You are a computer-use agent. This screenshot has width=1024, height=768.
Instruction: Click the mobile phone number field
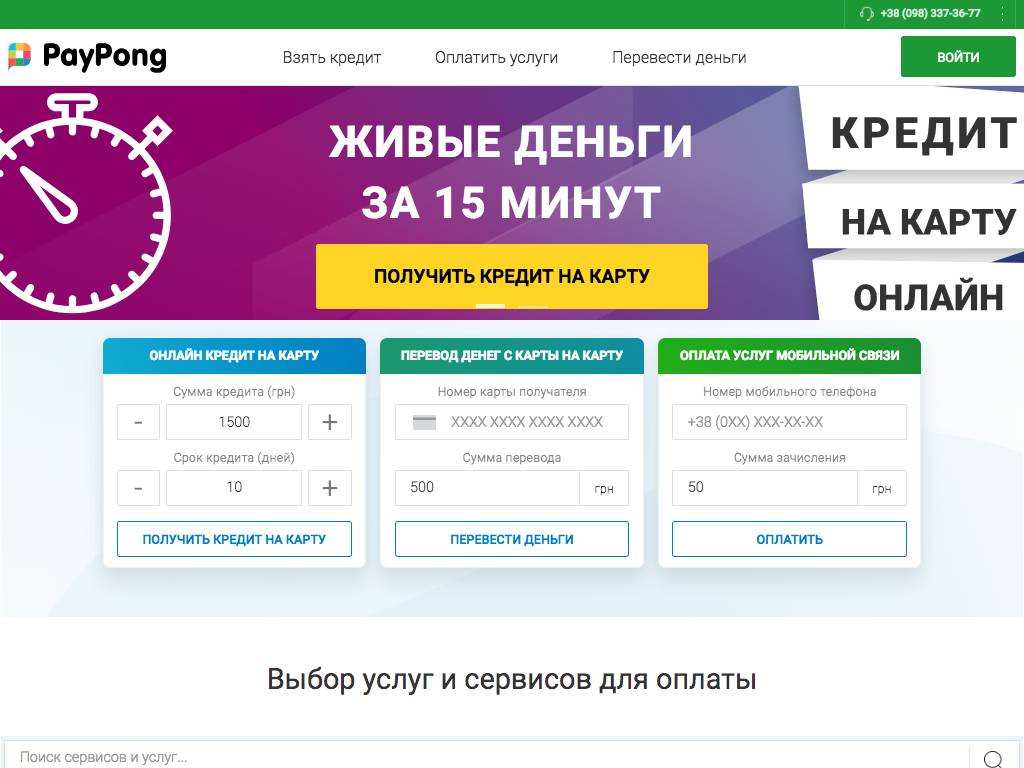tap(789, 422)
